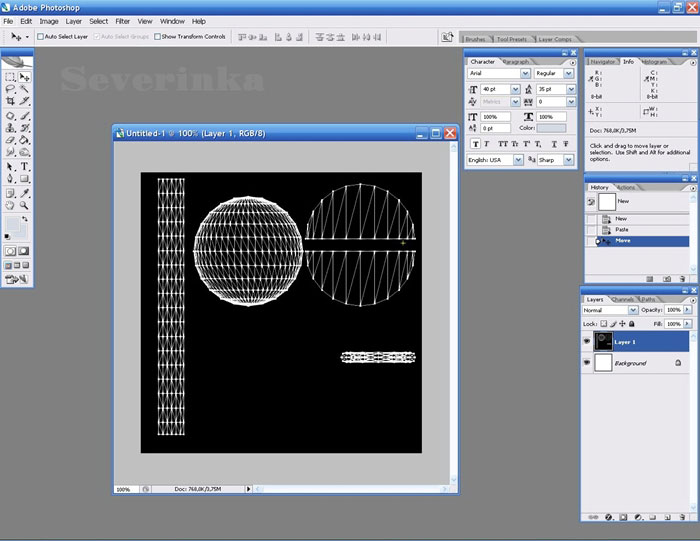700x541 pixels.
Task: Click the delete layer trash icon
Action: point(681,517)
